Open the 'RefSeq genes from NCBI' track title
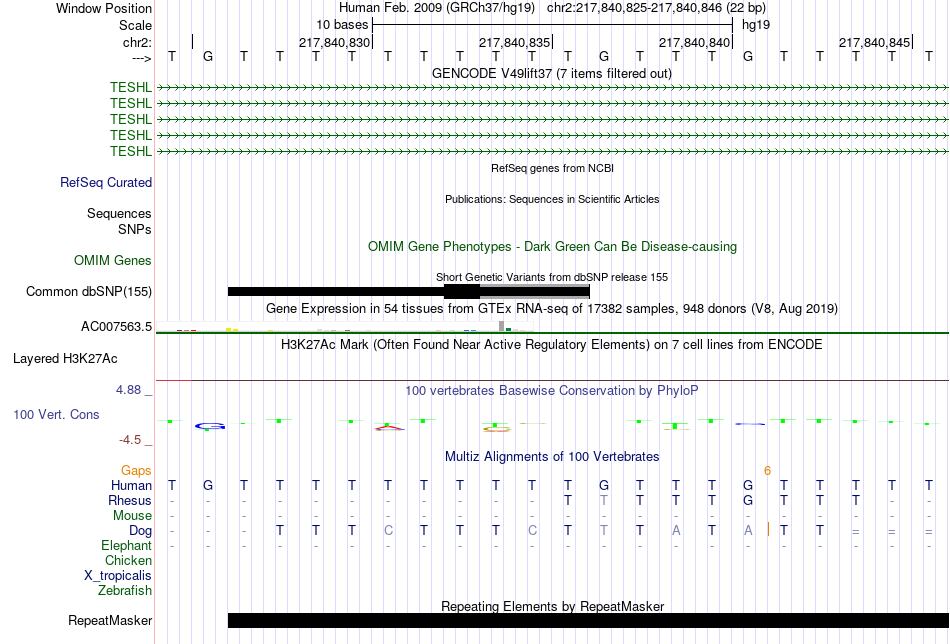950x644 pixels. tap(552, 168)
